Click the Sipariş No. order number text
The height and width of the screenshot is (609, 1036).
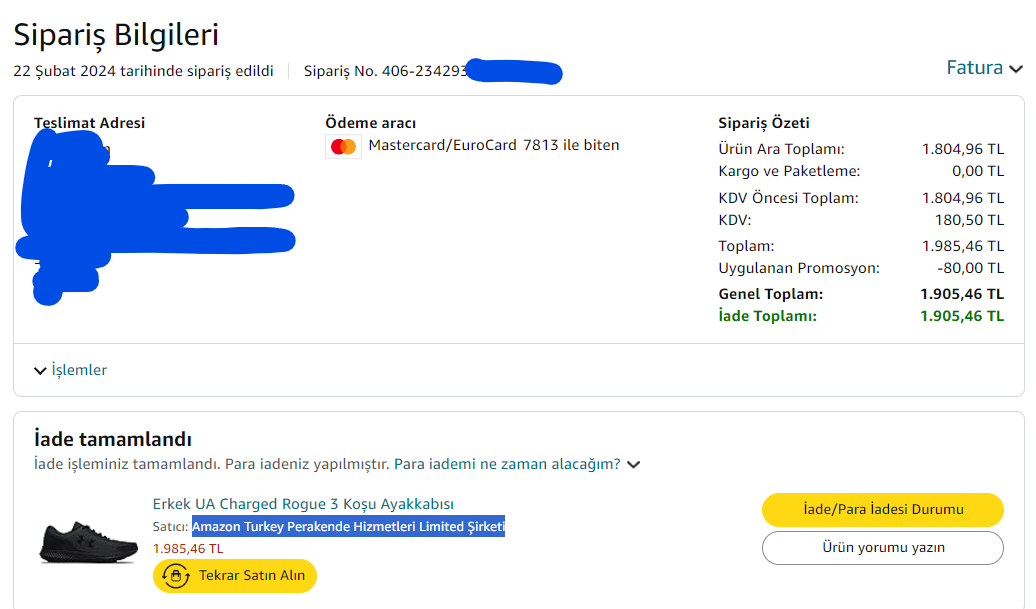pos(385,72)
